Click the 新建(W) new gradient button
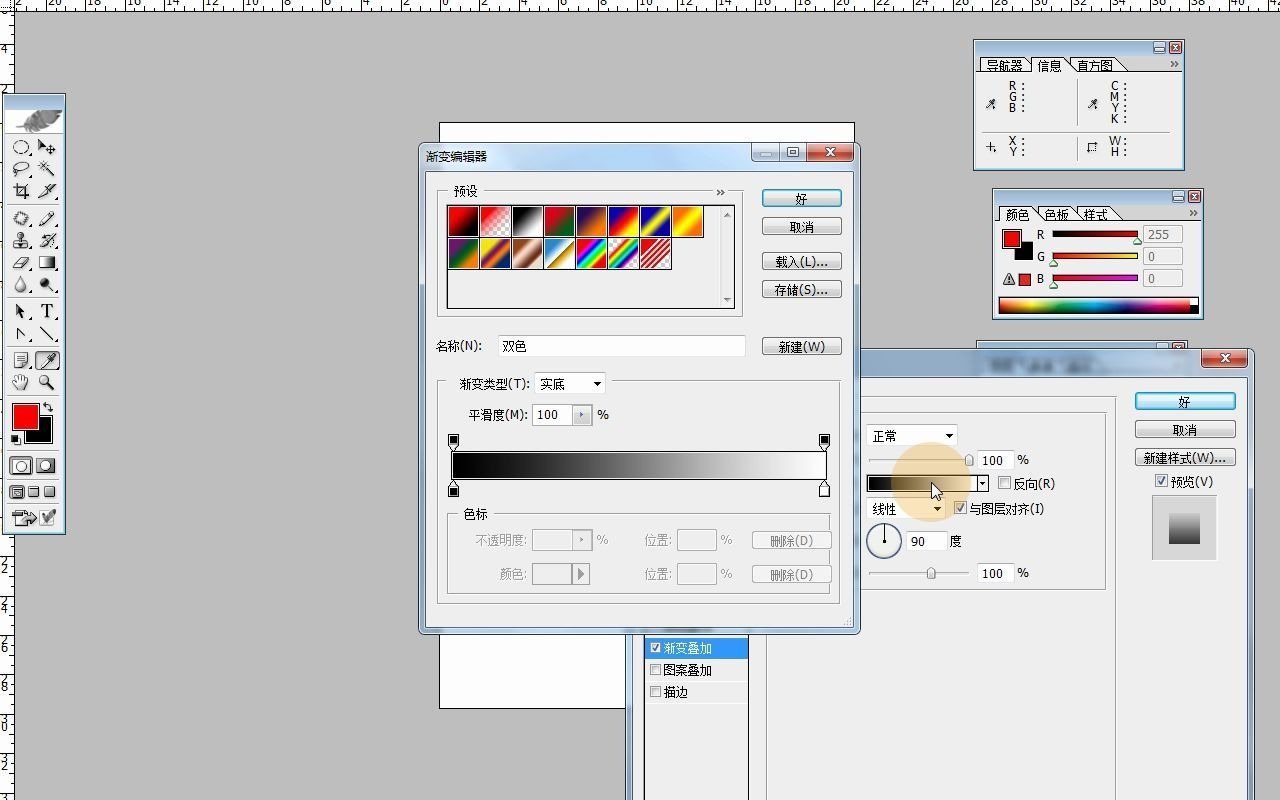This screenshot has height=800, width=1280. pos(801,347)
